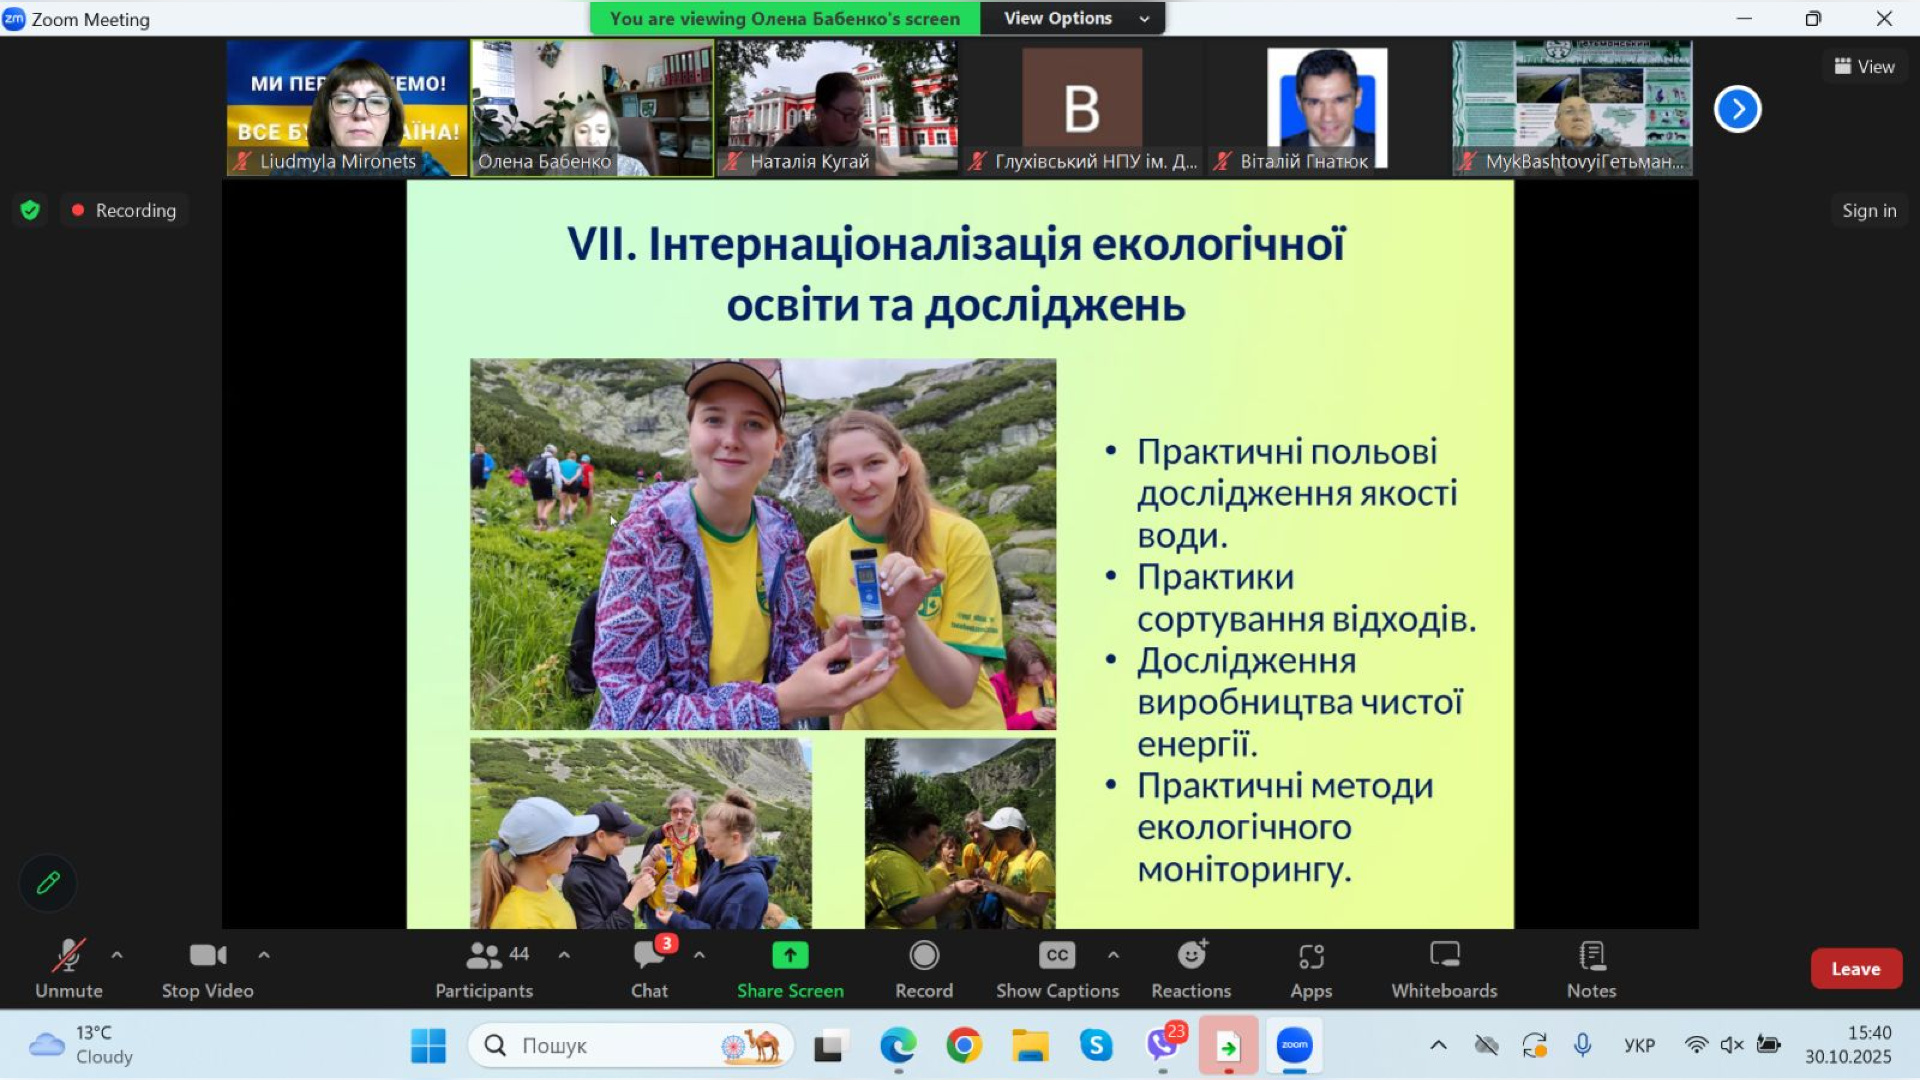Show next participants with blue arrow
The width and height of the screenshot is (1920, 1080).
[x=1737, y=109]
